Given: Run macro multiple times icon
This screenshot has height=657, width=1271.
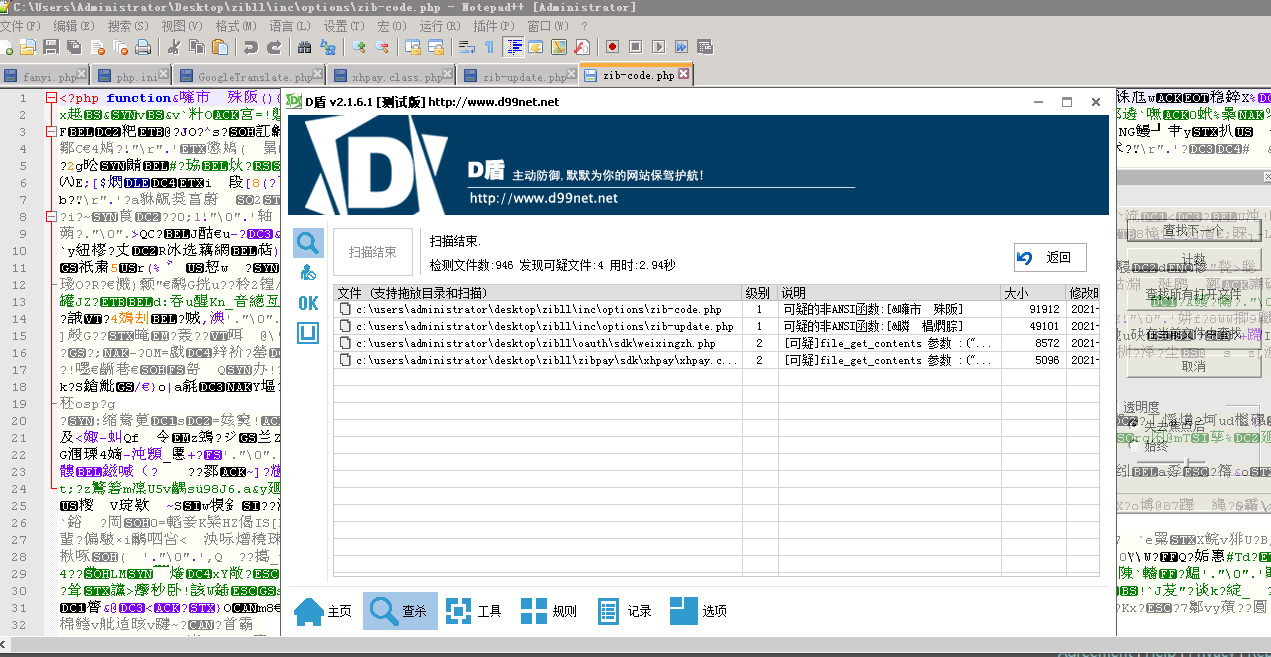Looking at the screenshot, I should tap(681, 47).
